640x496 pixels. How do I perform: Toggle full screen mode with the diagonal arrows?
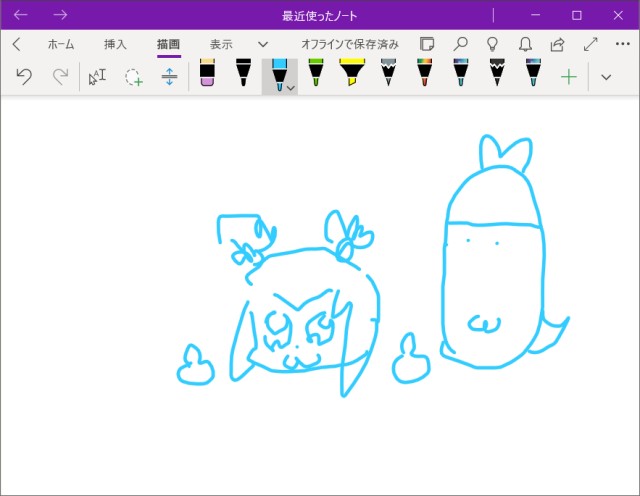(590, 44)
